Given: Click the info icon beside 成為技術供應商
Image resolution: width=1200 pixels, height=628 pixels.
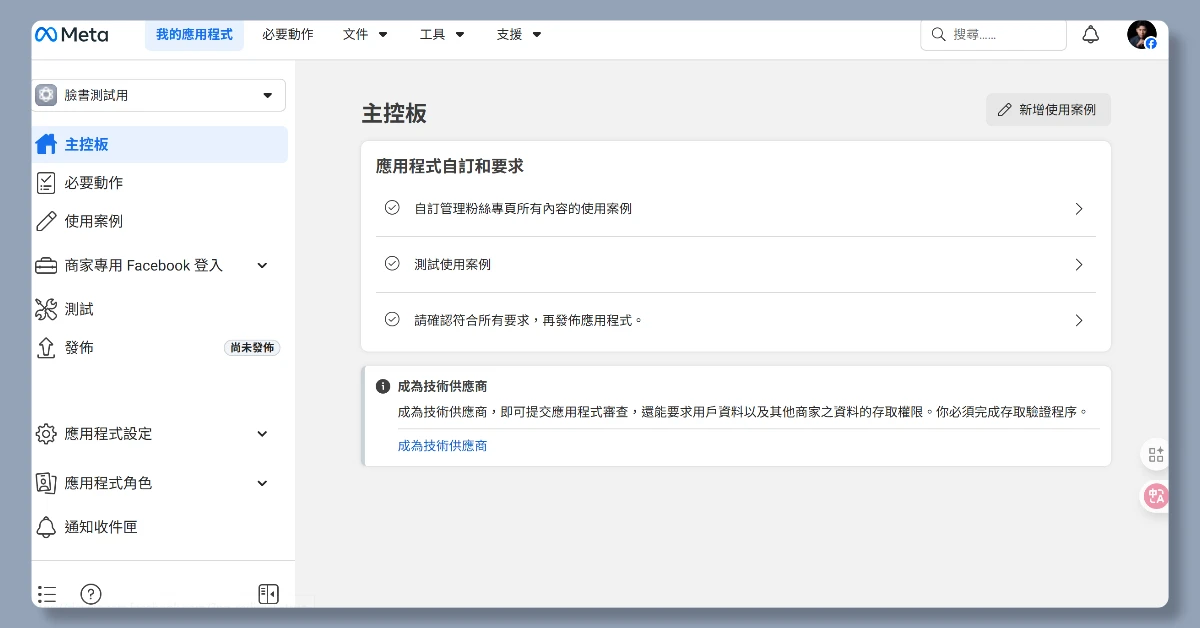Looking at the screenshot, I should tap(383, 386).
